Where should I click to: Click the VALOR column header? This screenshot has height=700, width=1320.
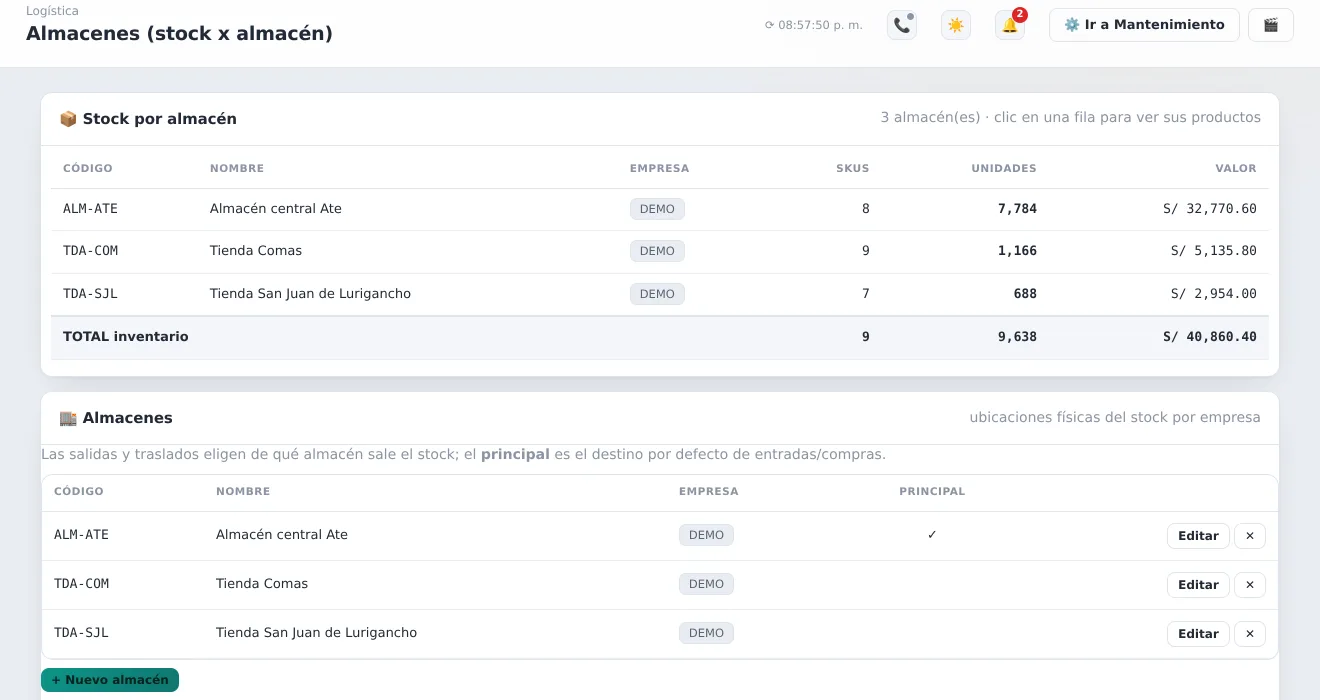tap(1236, 168)
